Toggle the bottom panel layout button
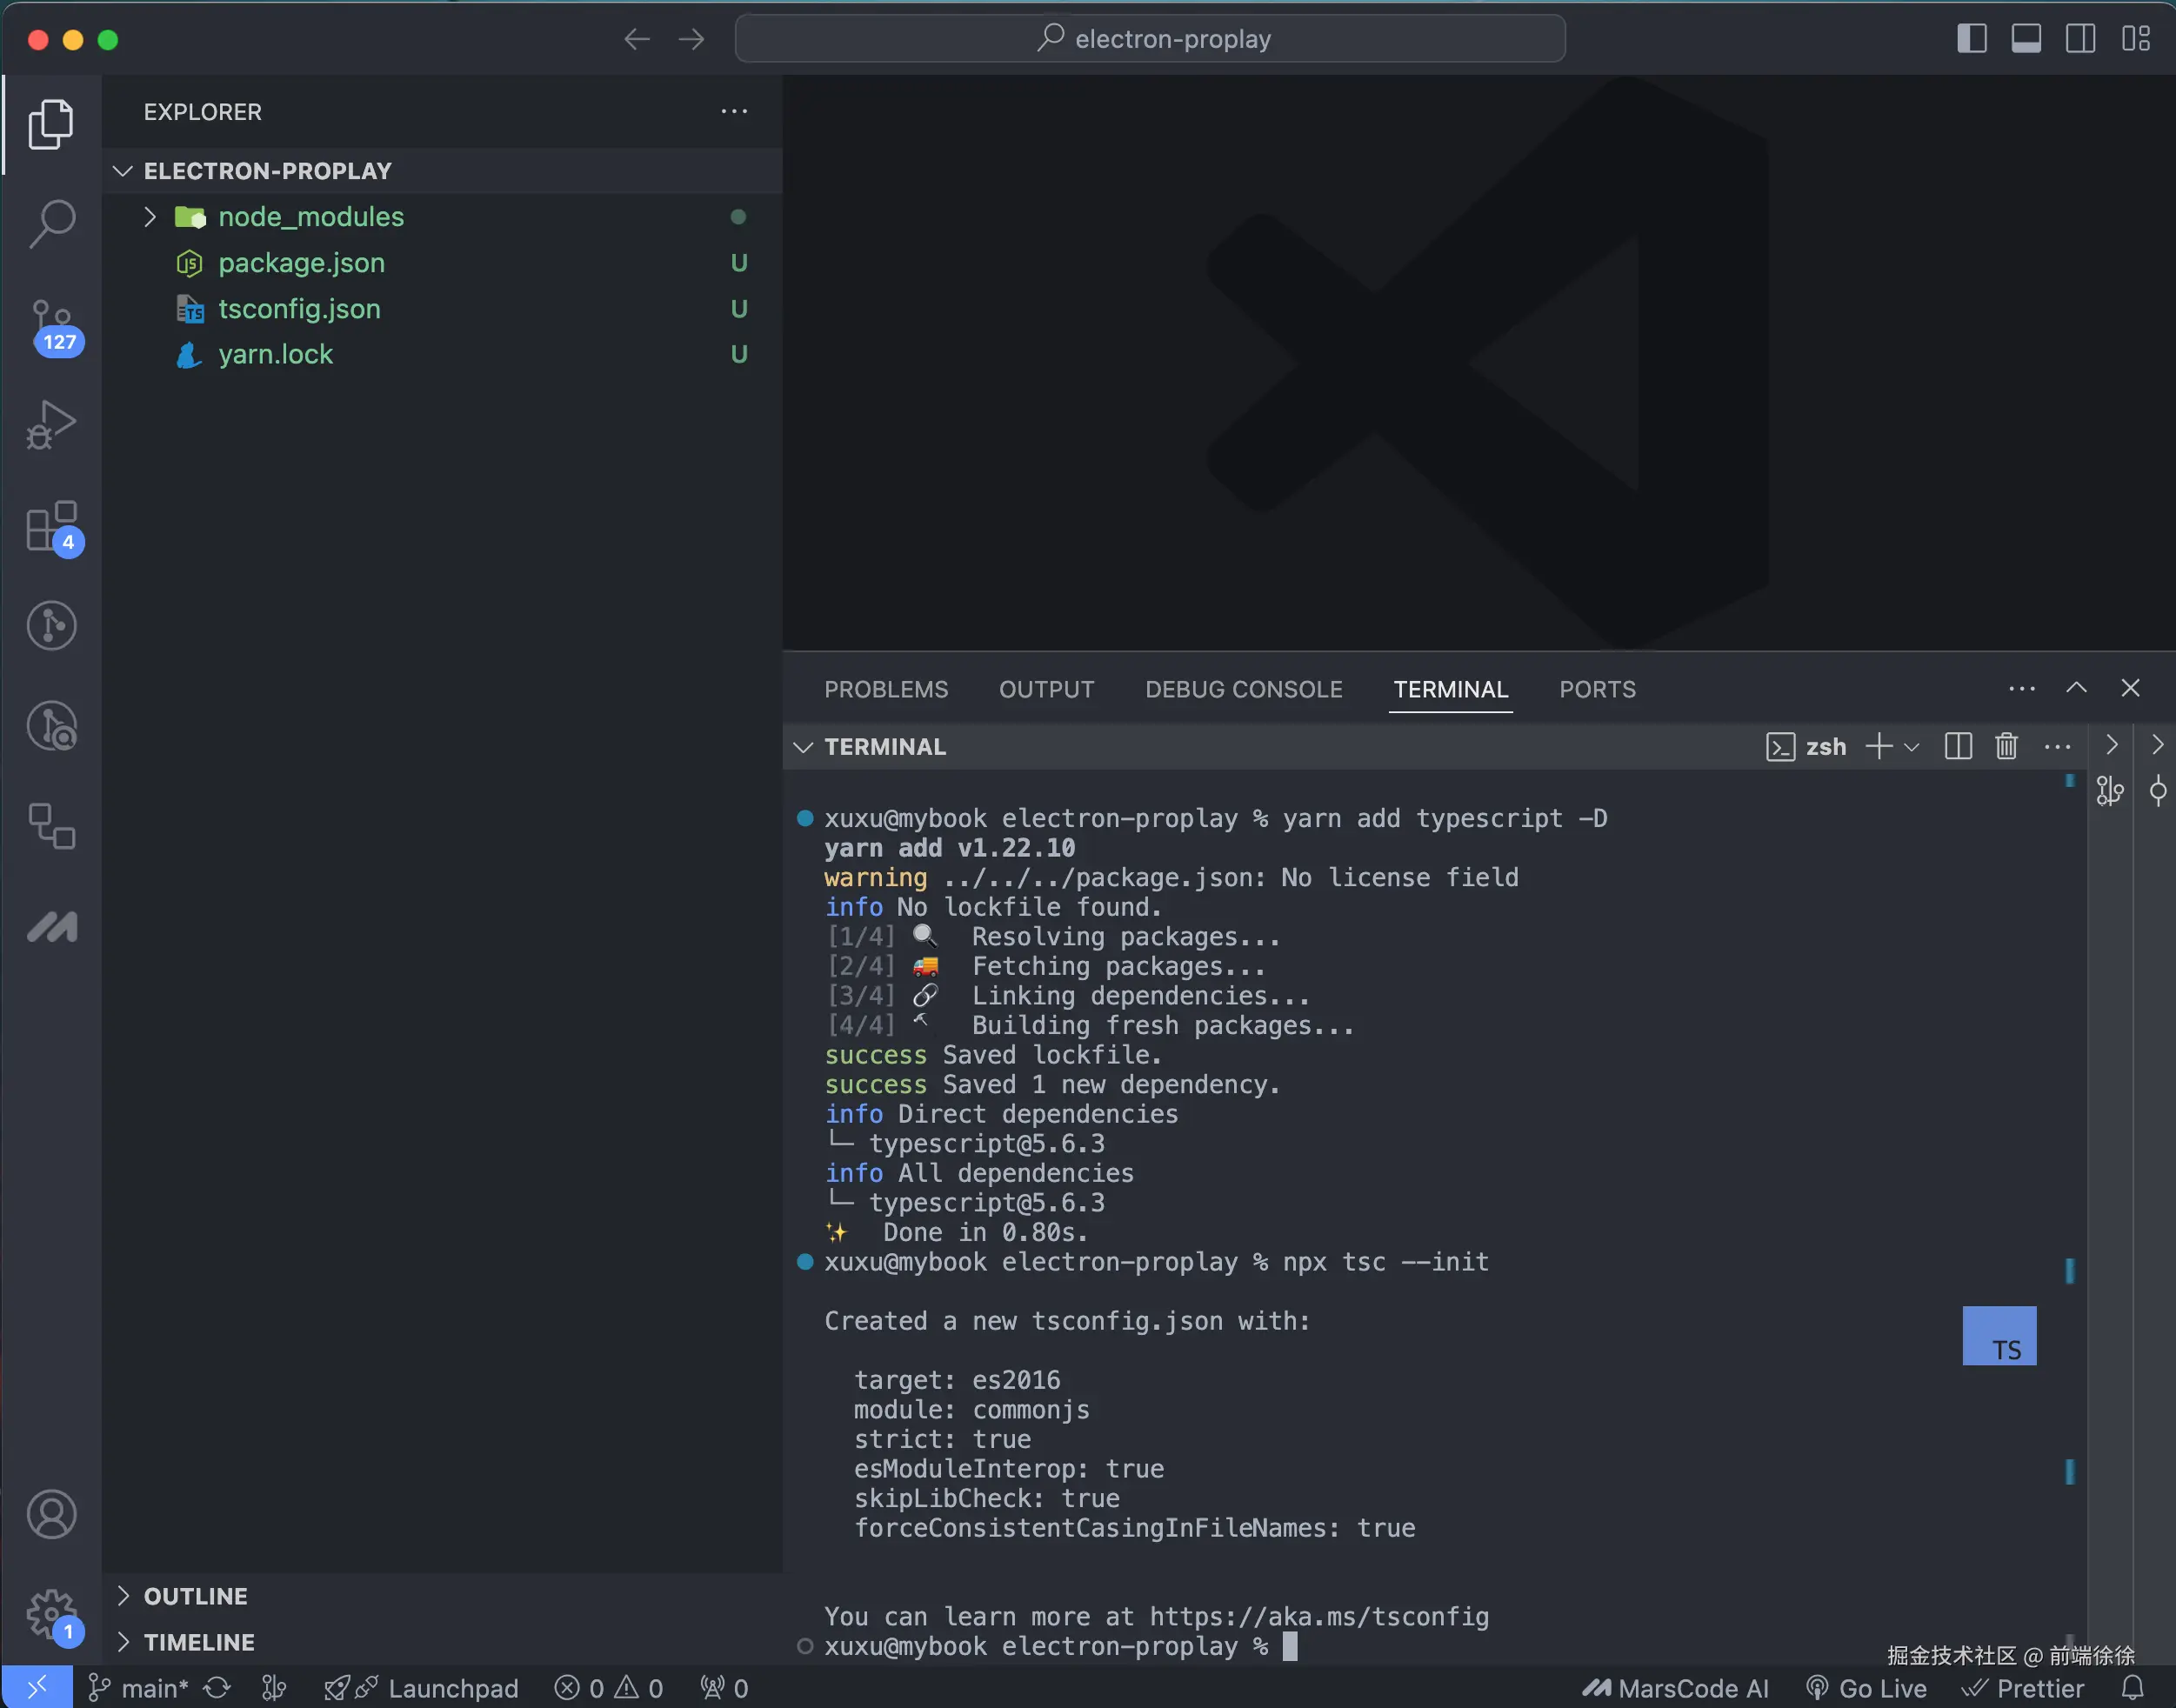The width and height of the screenshot is (2176, 1708). pos(2026,39)
